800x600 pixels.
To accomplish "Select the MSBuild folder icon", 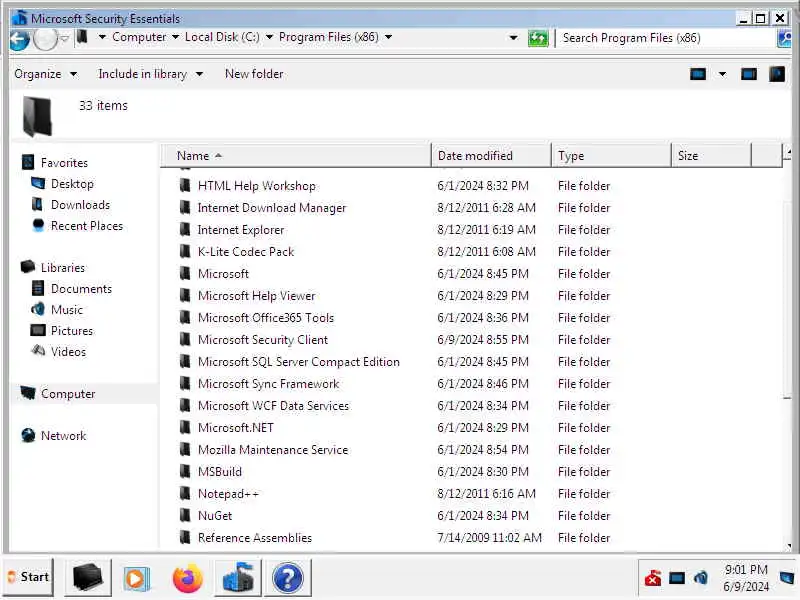I will pyautogui.click(x=185, y=471).
